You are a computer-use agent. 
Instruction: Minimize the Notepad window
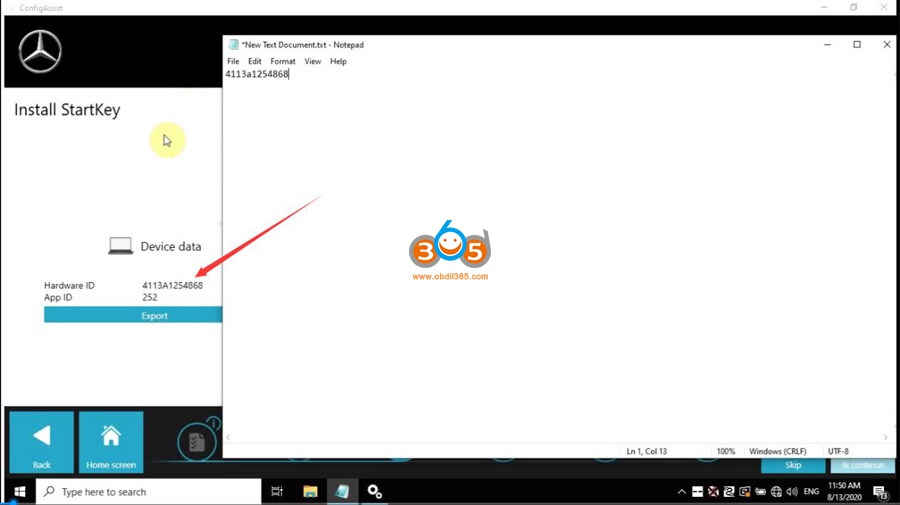point(827,44)
